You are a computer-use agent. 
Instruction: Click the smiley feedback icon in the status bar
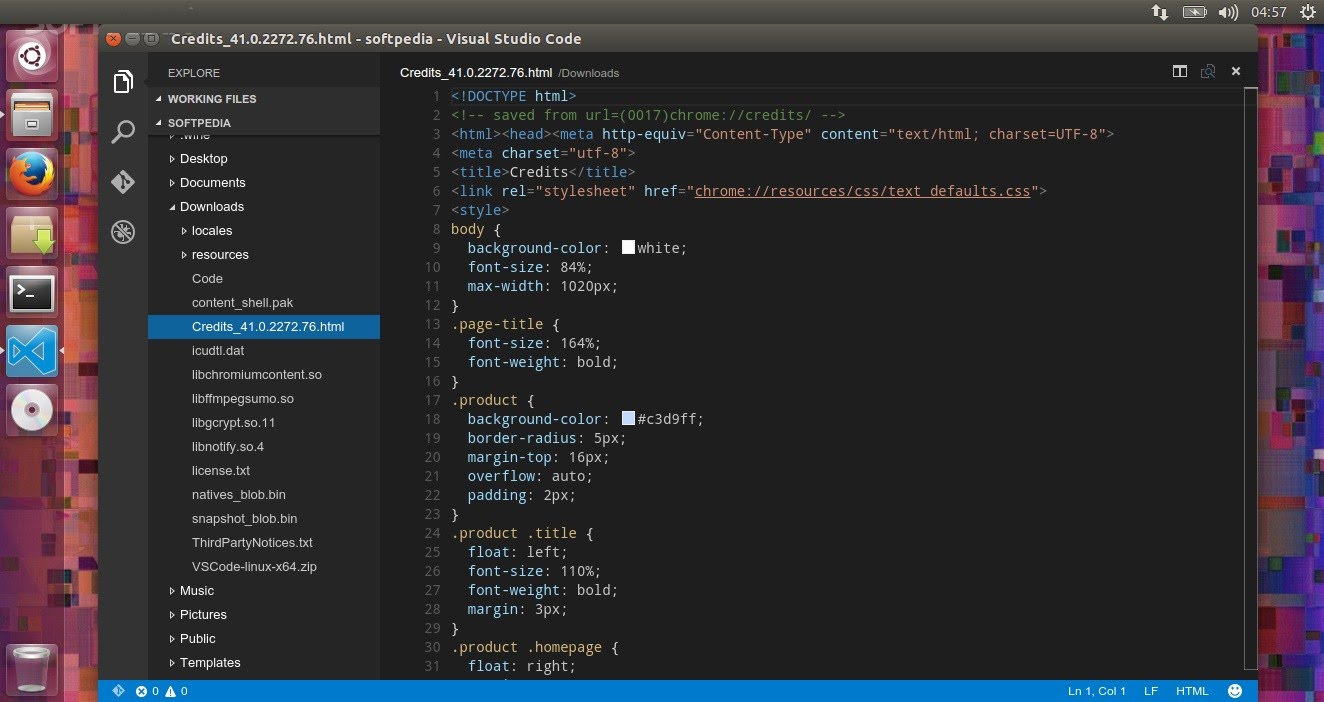pyautogui.click(x=1235, y=691)
